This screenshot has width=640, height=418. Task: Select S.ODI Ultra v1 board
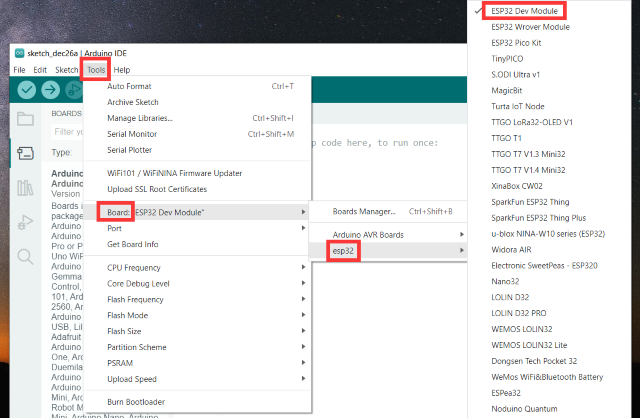pos(549,75)
